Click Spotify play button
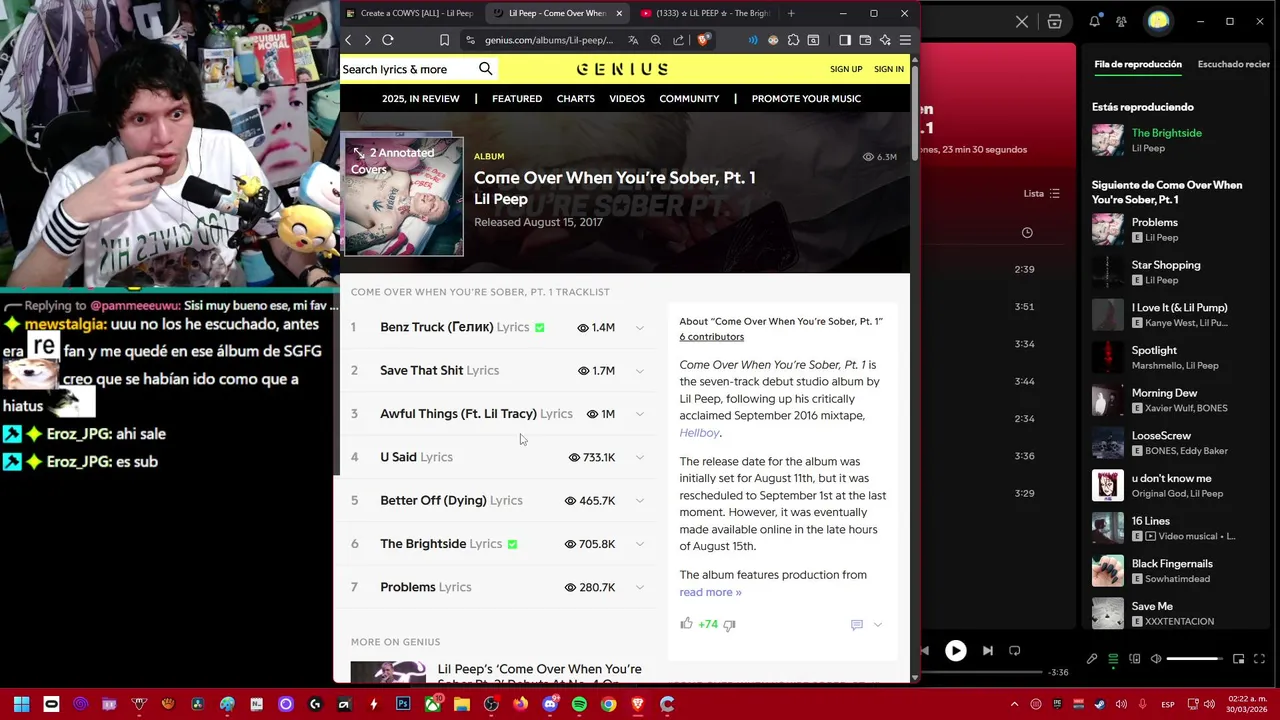This screenshot has width=1280, height=720. click(956, 651)
